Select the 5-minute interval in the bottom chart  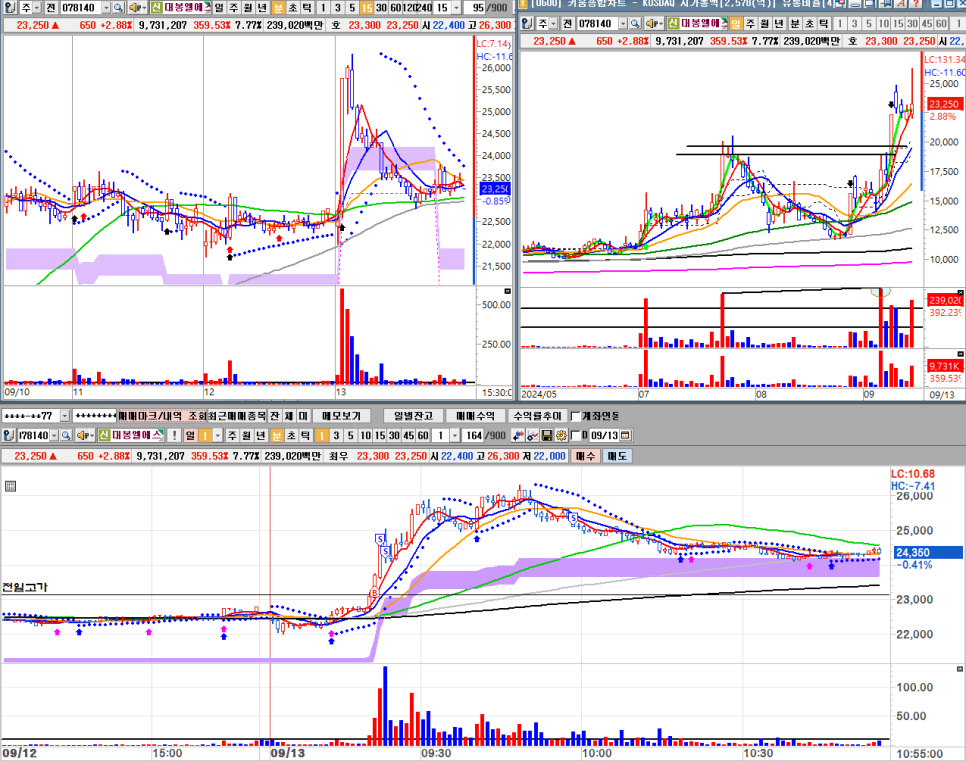pyautogui.click(x=351, y=436)
